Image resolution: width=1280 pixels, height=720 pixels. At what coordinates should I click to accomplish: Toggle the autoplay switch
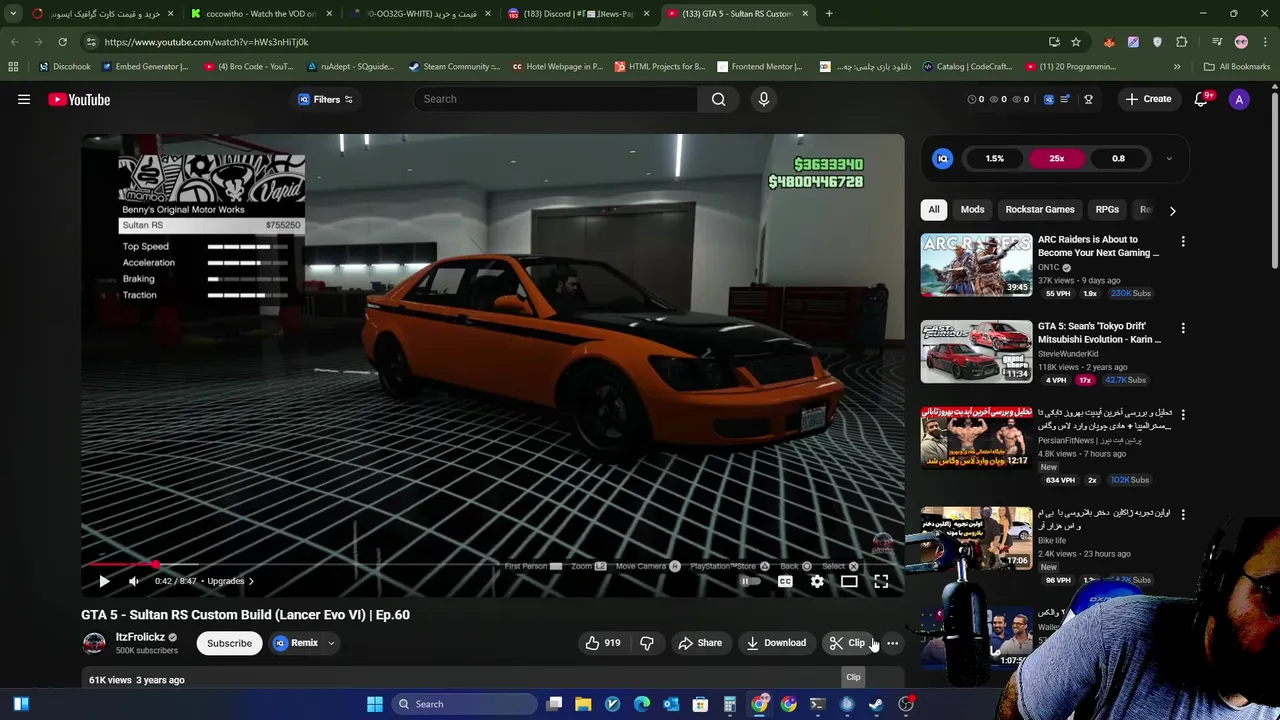pos(749,581)
